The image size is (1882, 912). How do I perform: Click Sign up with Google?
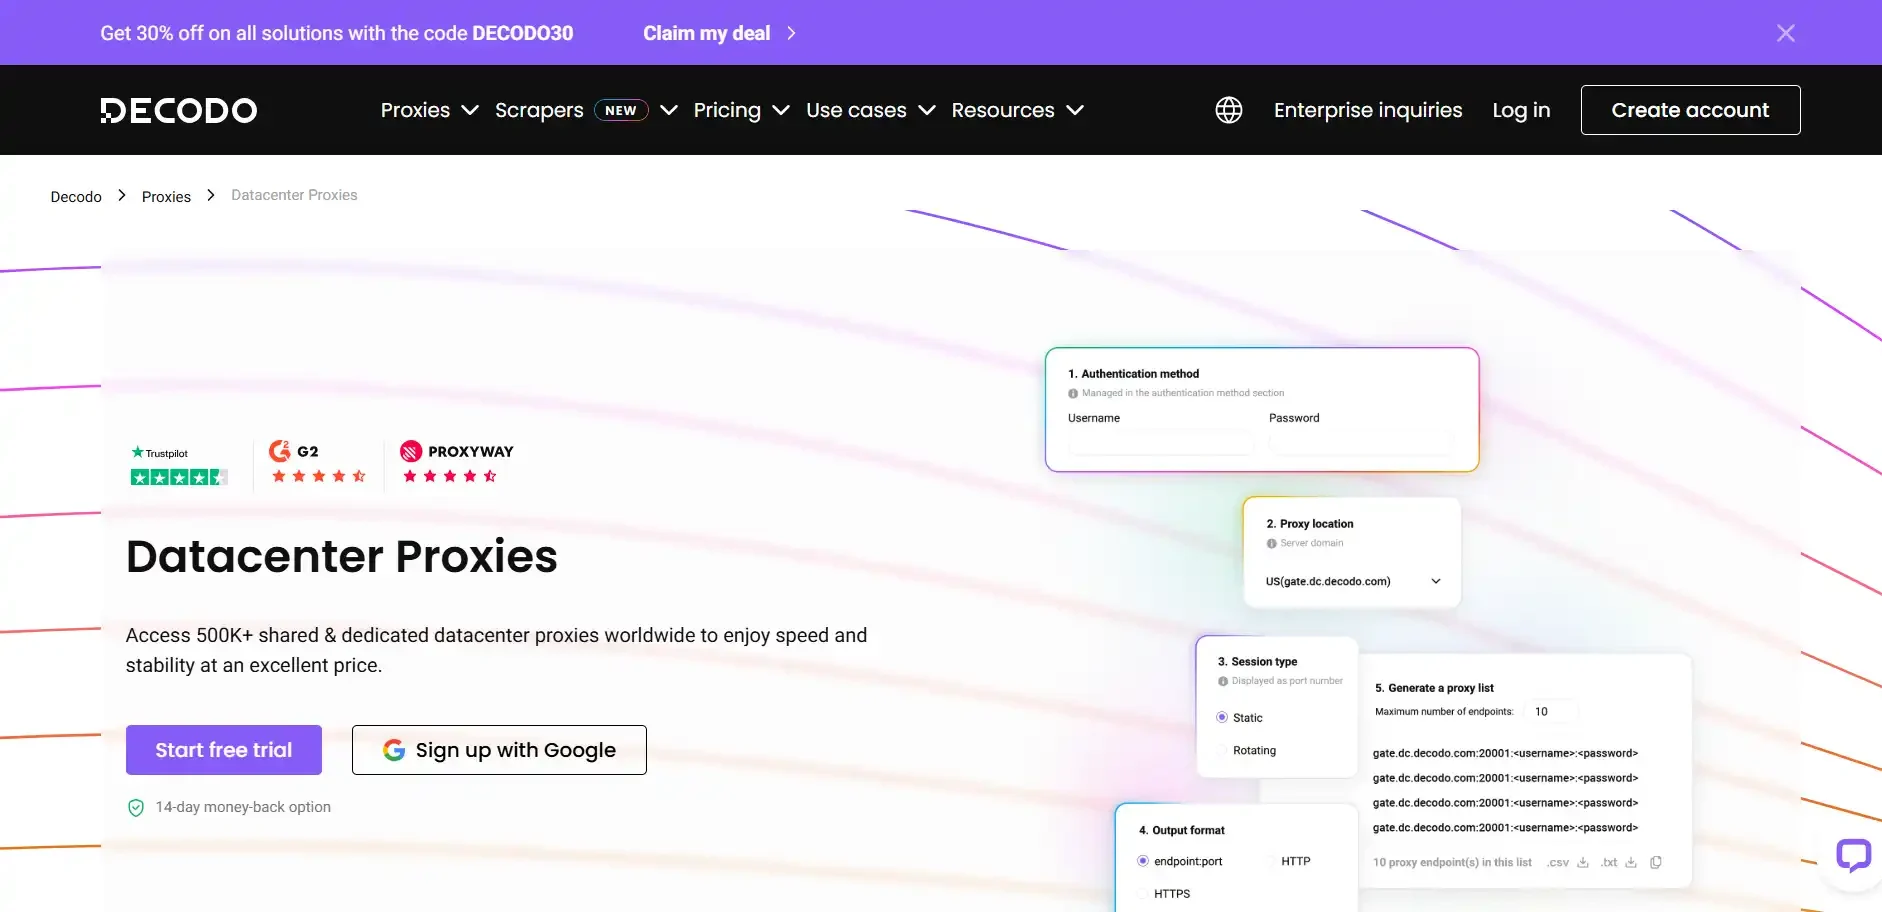[499, 750]
